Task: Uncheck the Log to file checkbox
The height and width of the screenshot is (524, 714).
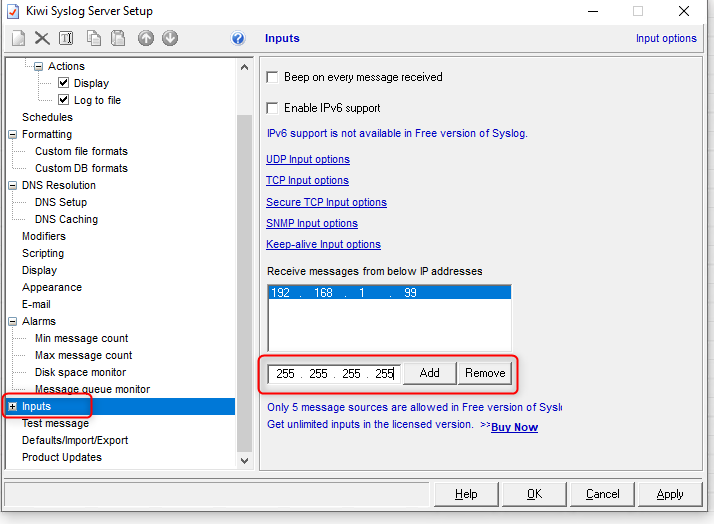Action: (x=64, y=100)
